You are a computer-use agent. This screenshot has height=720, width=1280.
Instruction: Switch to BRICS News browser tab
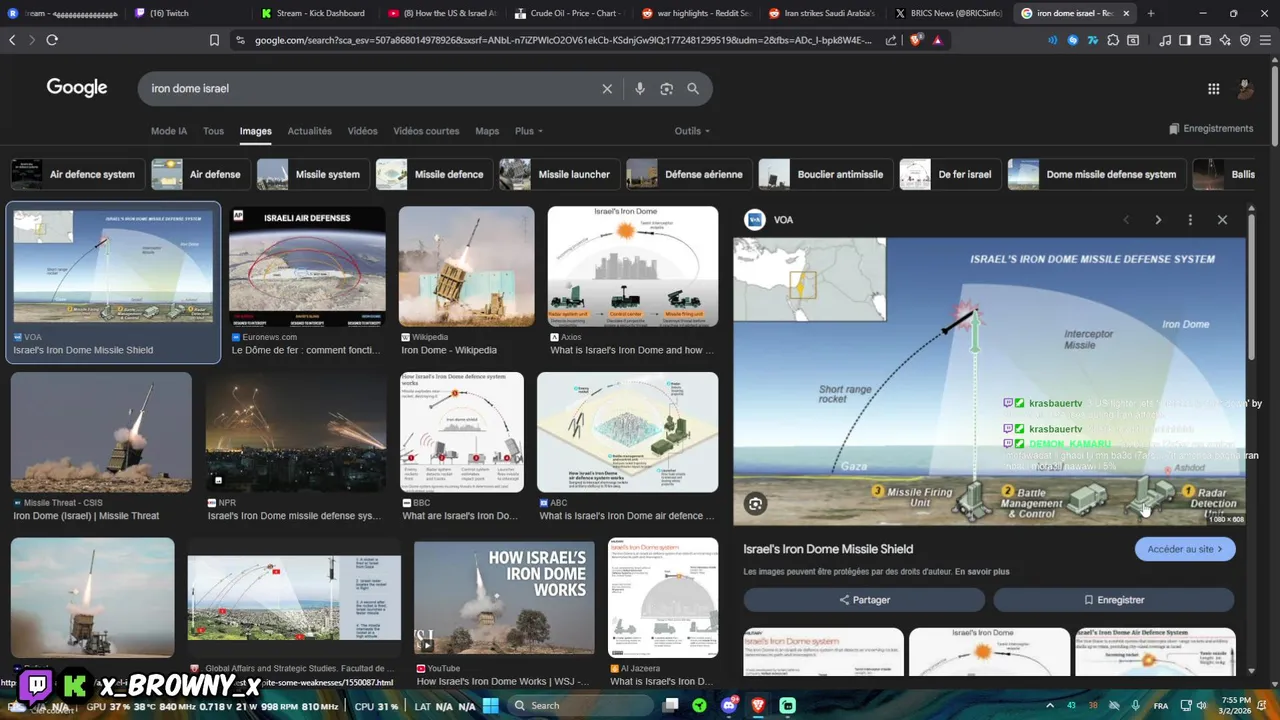pyautogui.click(x=949, y=13)
